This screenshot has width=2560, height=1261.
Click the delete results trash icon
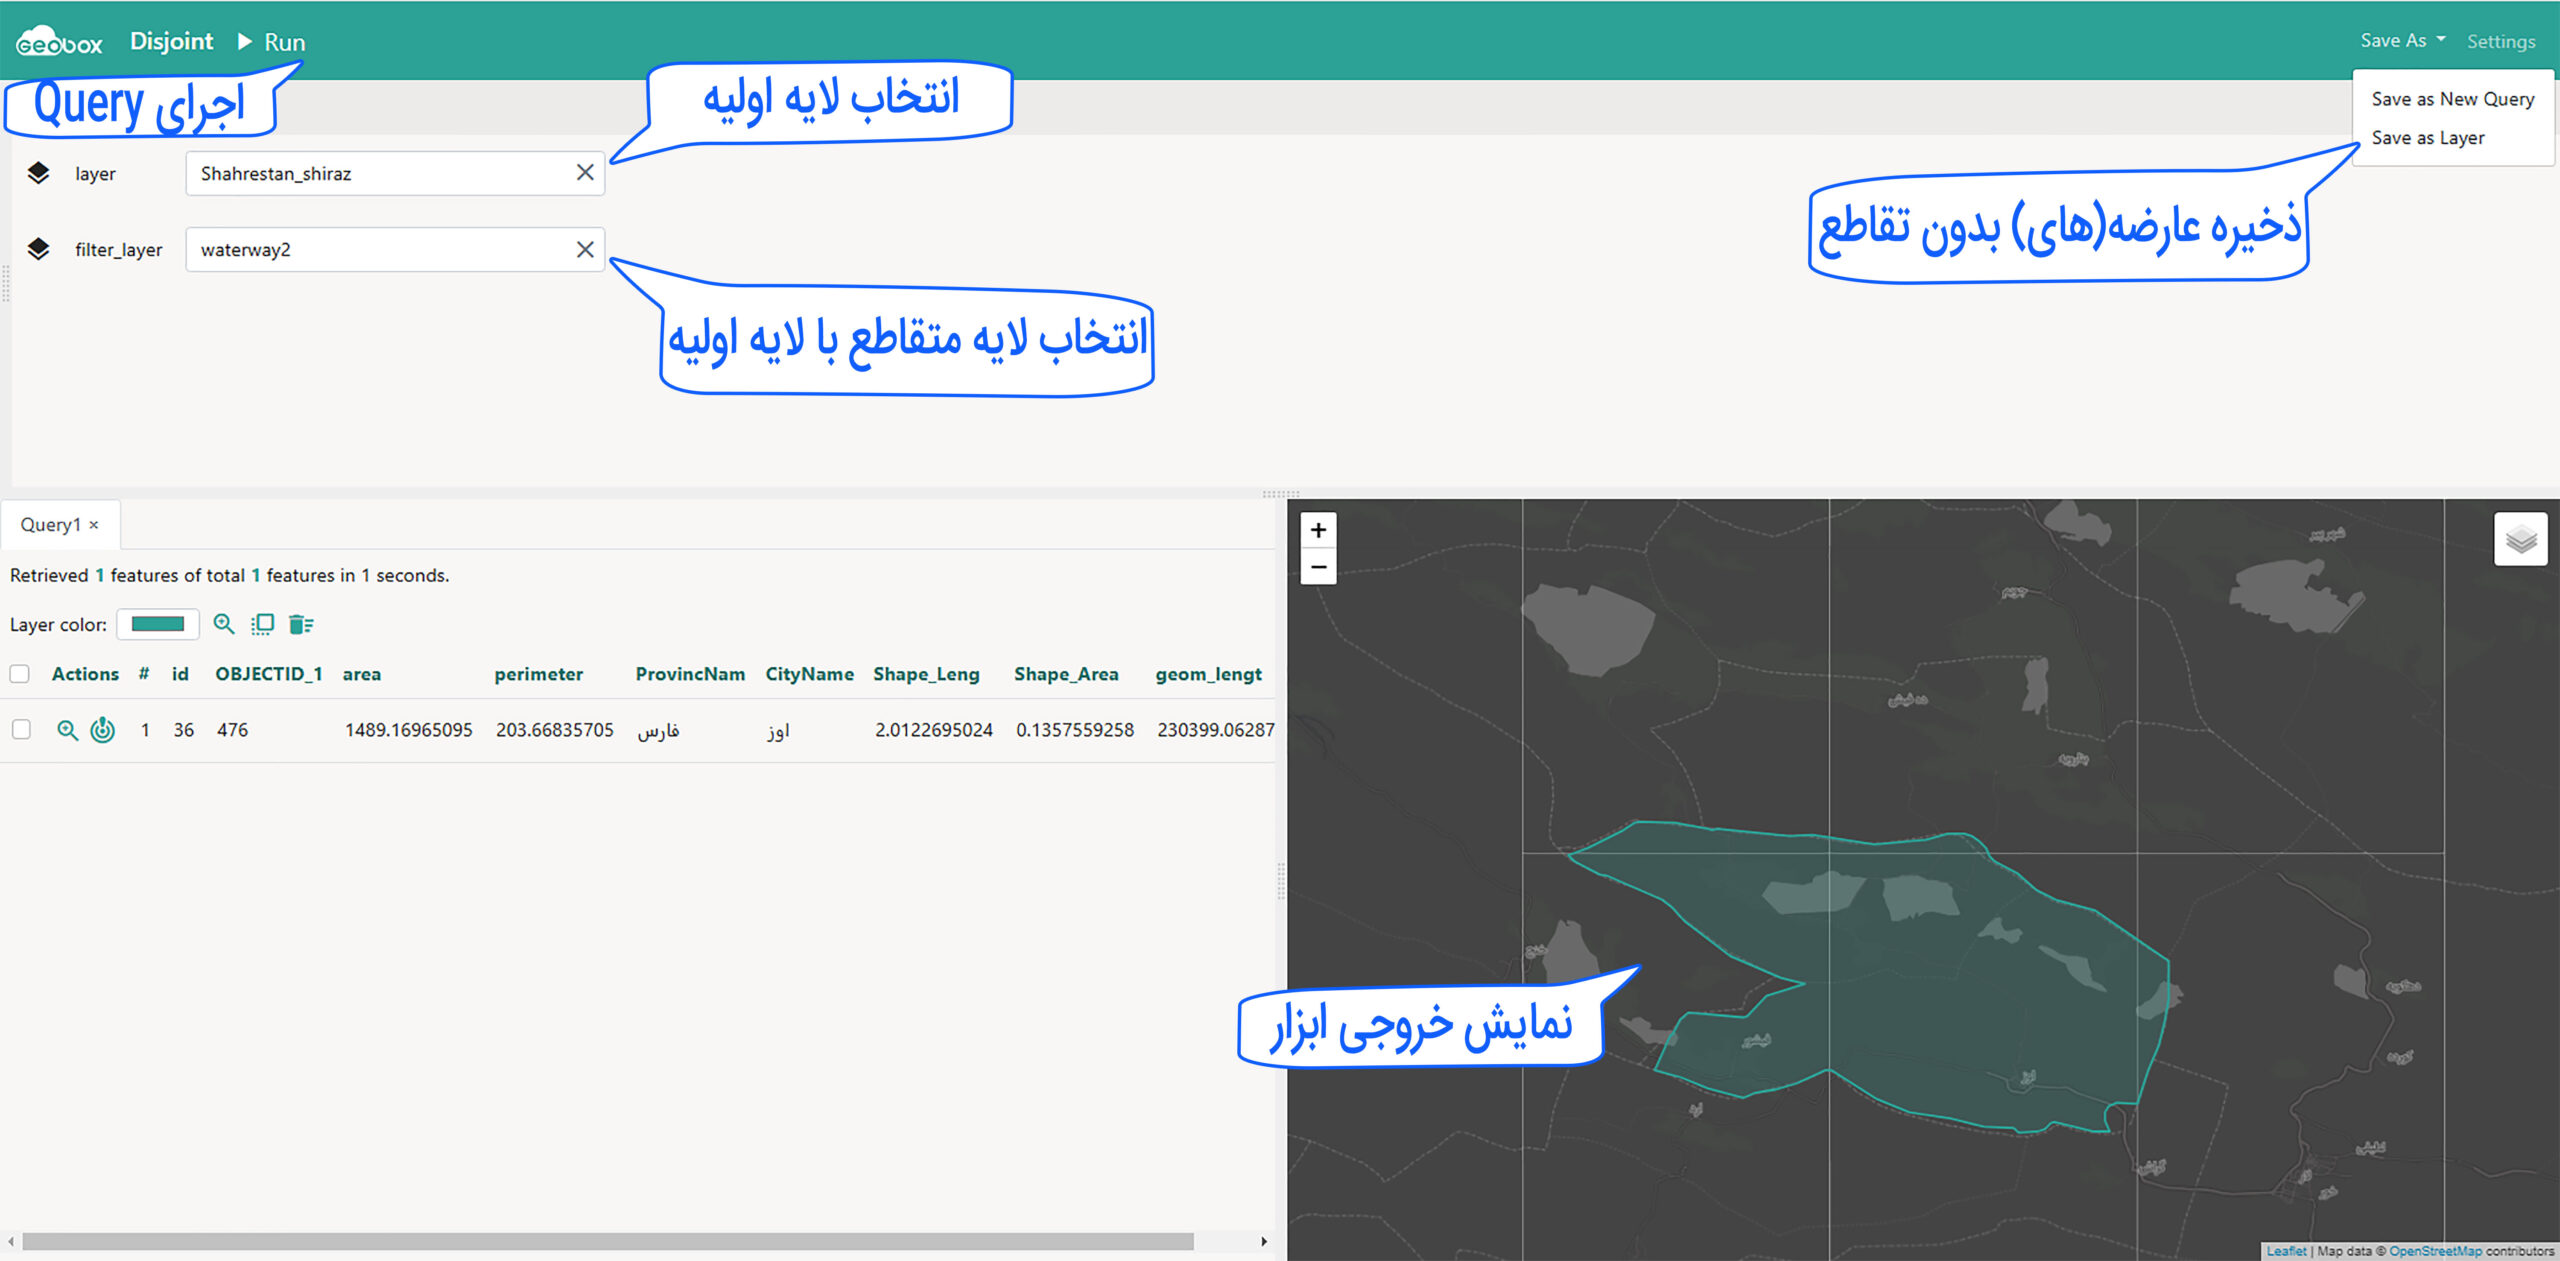(x=301, y=624)
